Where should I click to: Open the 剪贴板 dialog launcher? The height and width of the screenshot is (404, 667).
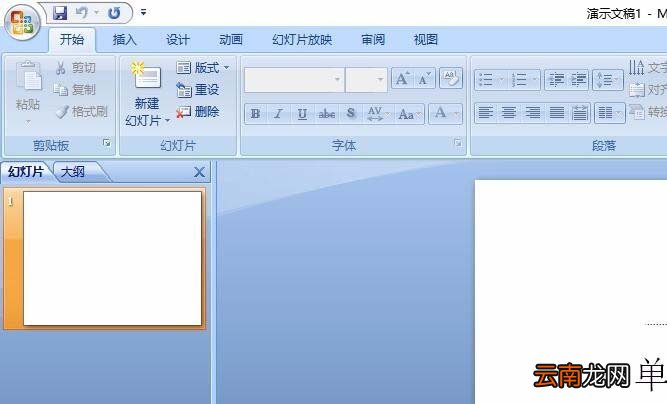click(107, 143)
